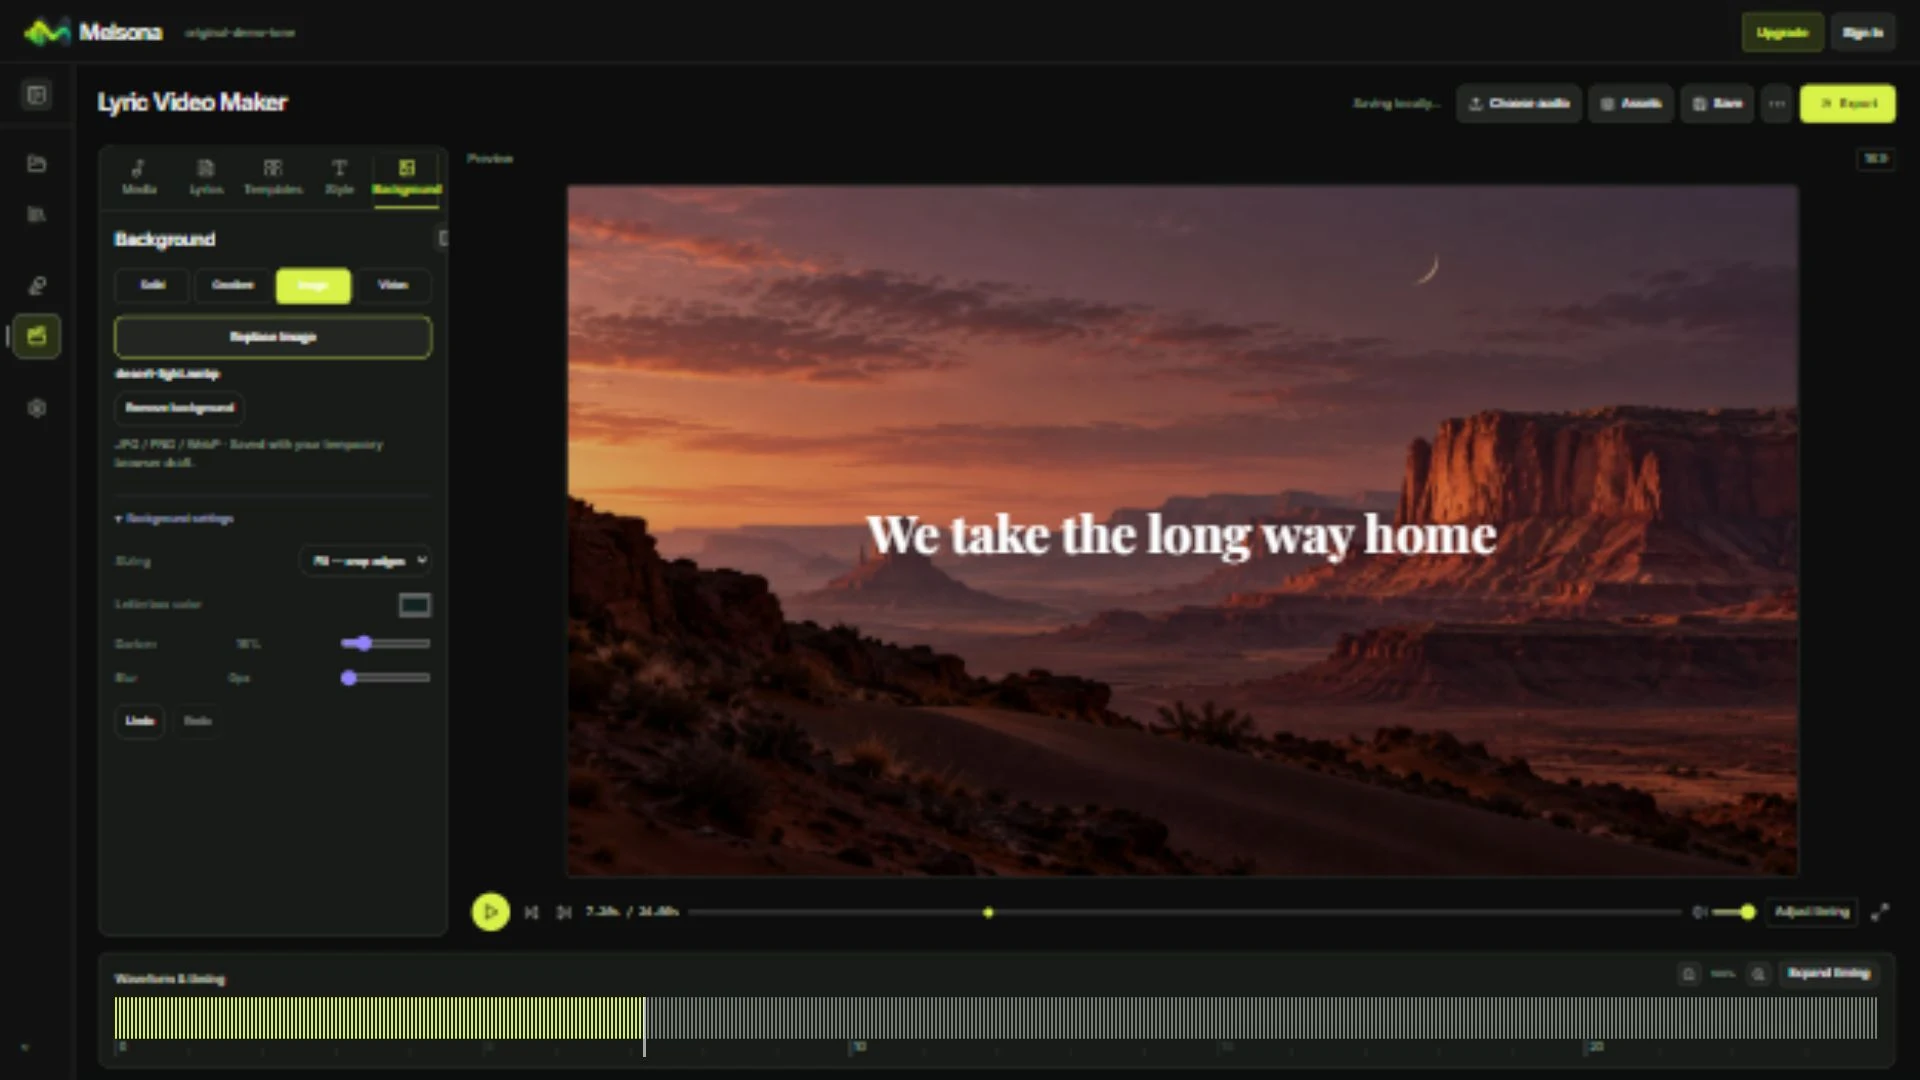The width and height of the screenshot is (1920, 1080).
Task: Zoom in the waveform timeline
Action: pos(1758,973)
